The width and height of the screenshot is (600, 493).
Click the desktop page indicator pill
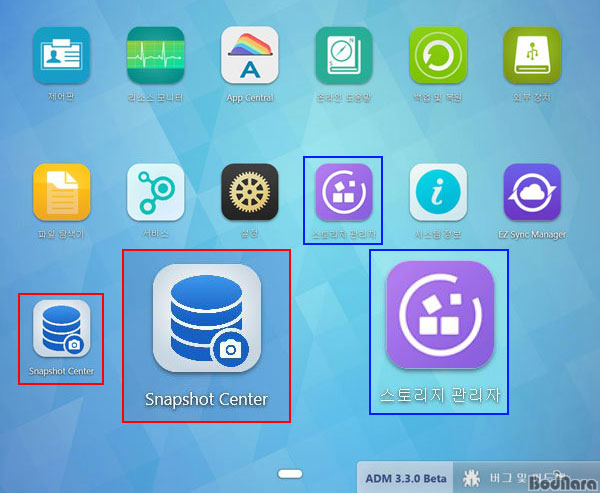[290, 474]
